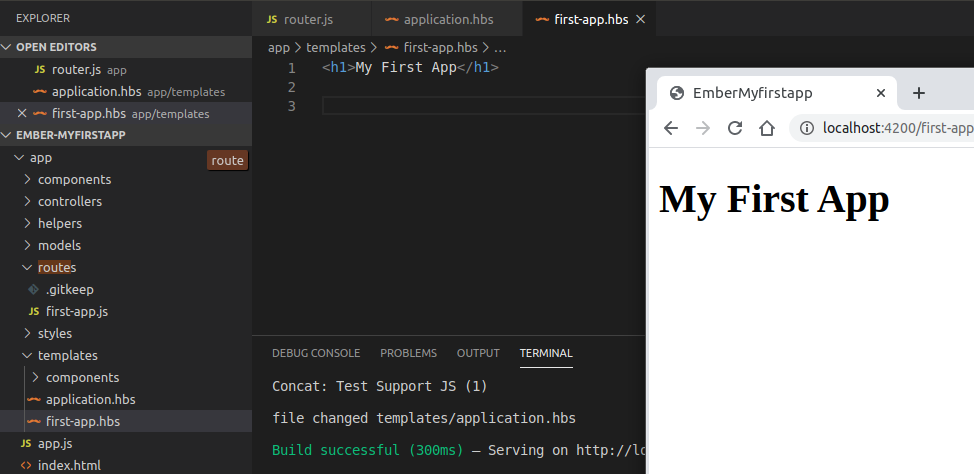Select first-app.hbs in the open editors list
The height and width of the screenshot is (474, 974).
125,113
